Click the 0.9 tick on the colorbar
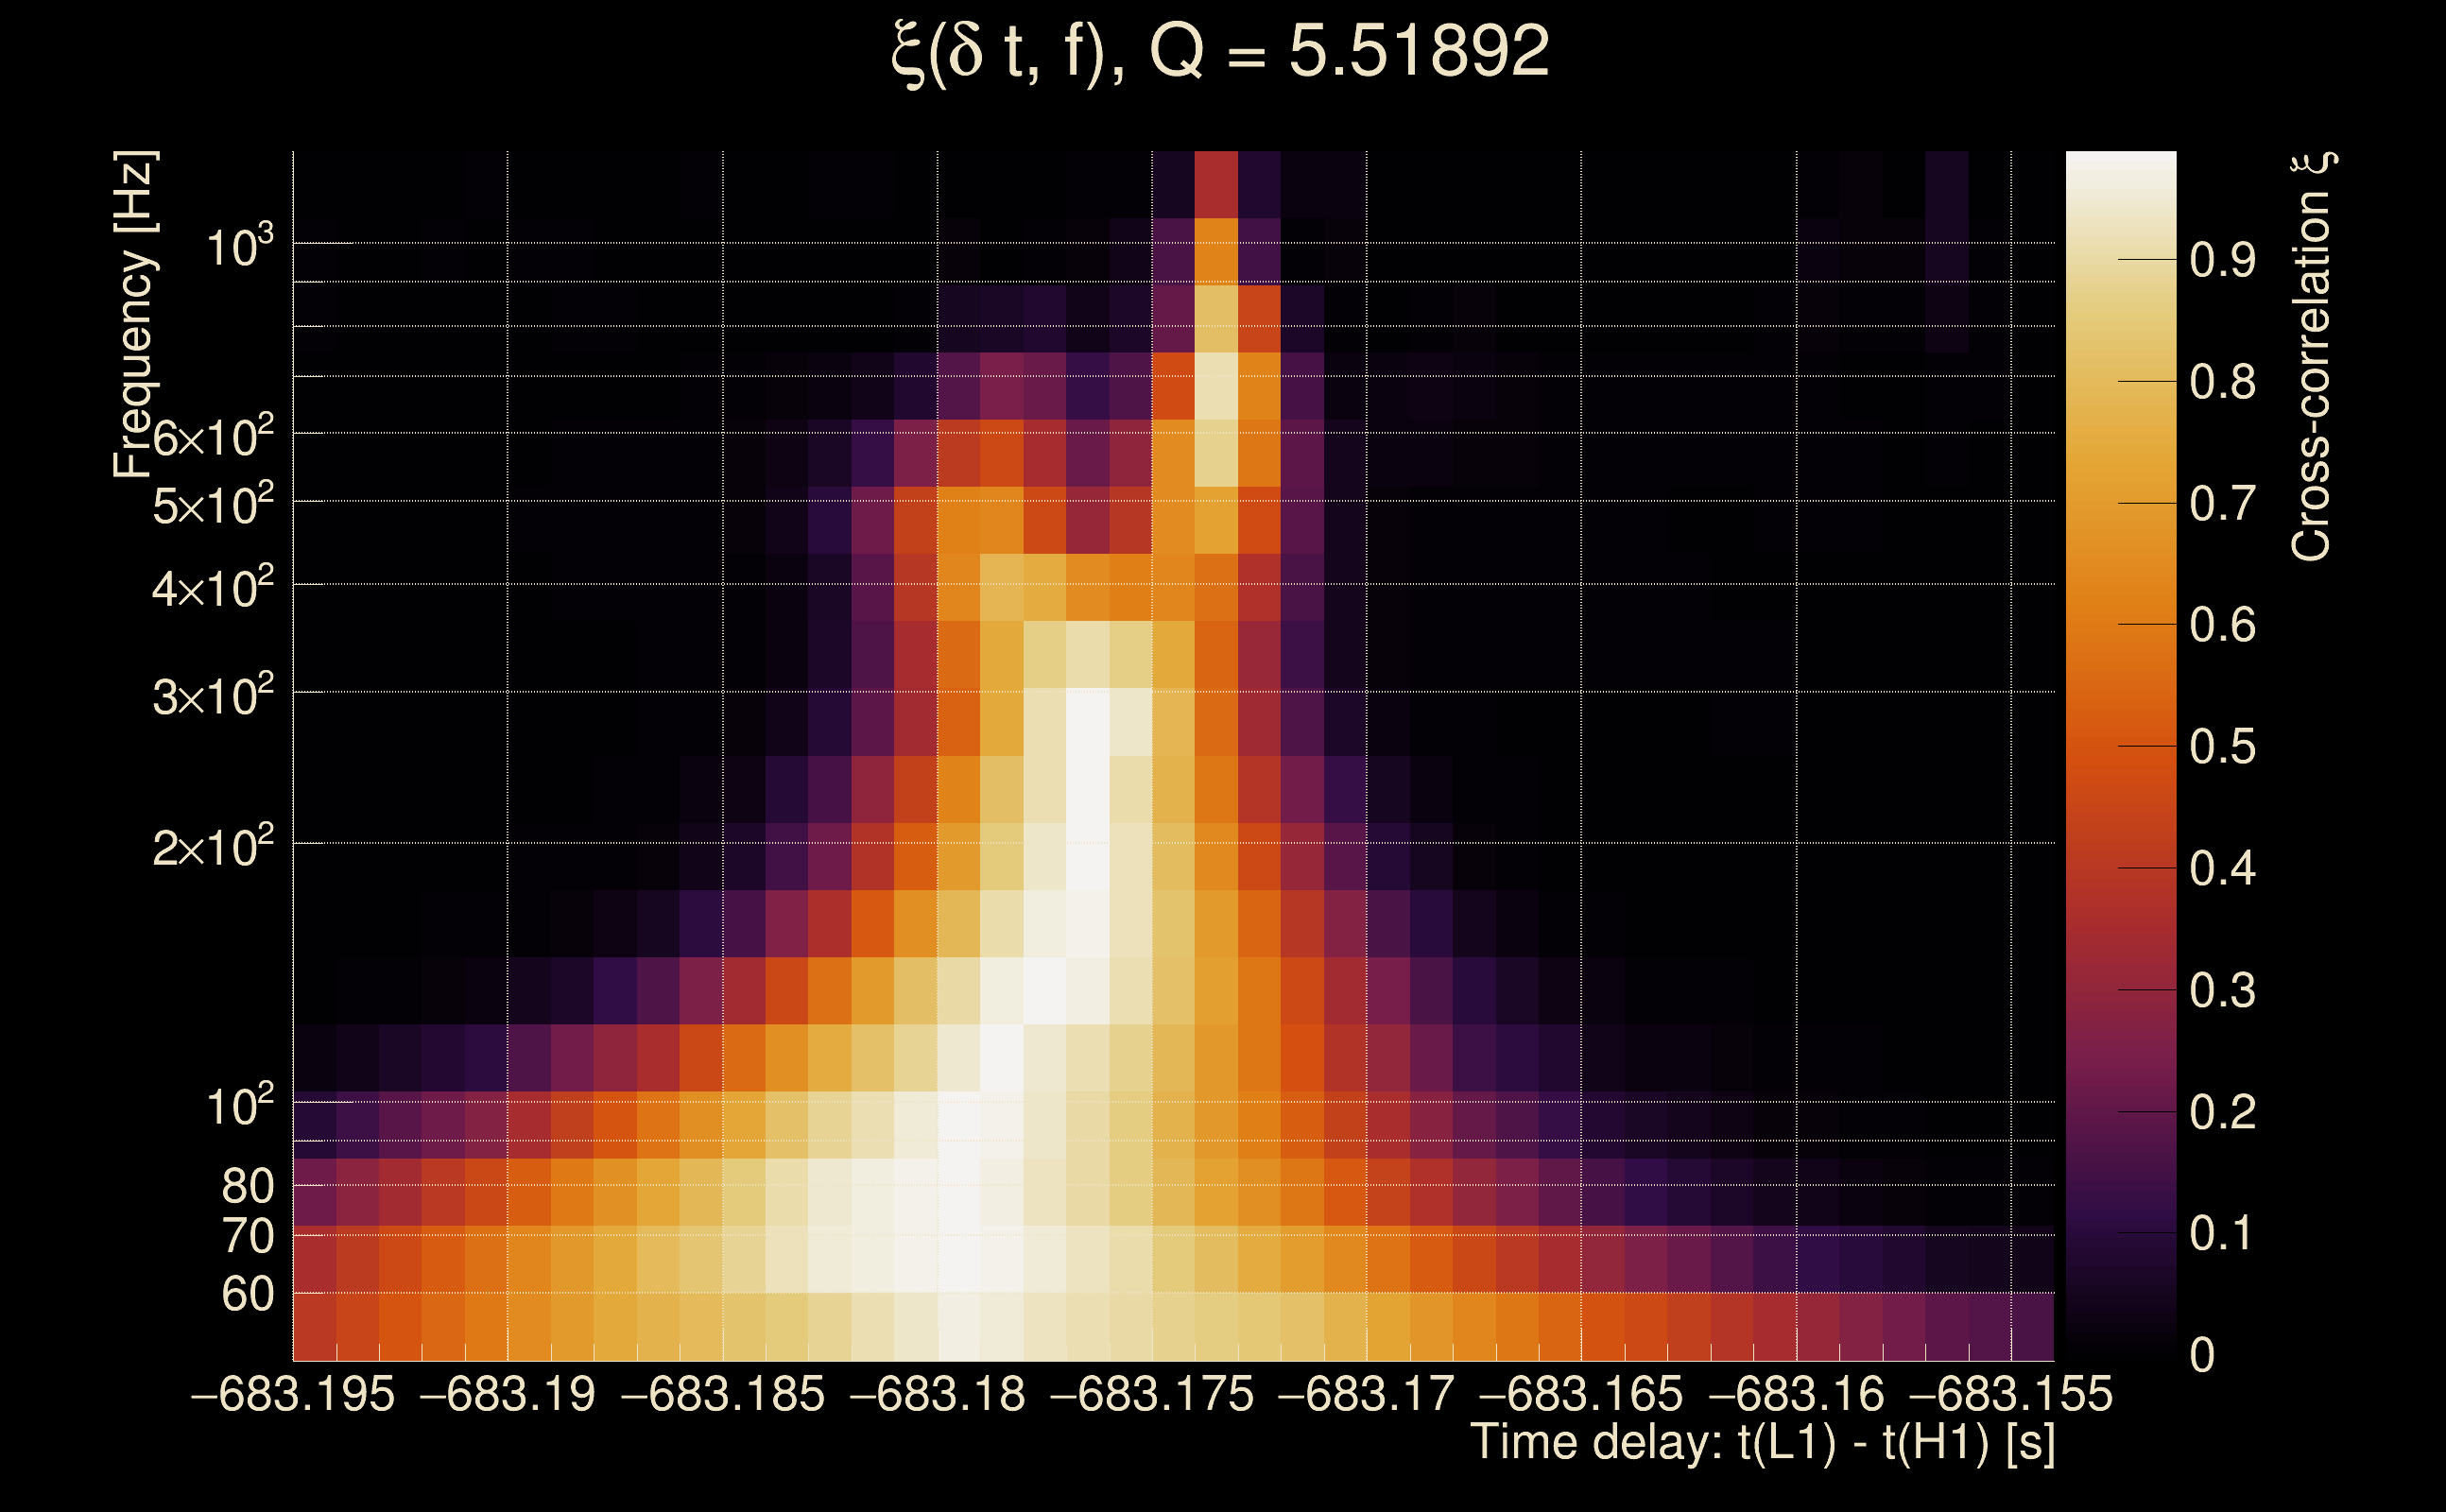2446x1512 pixels. 2222,260
